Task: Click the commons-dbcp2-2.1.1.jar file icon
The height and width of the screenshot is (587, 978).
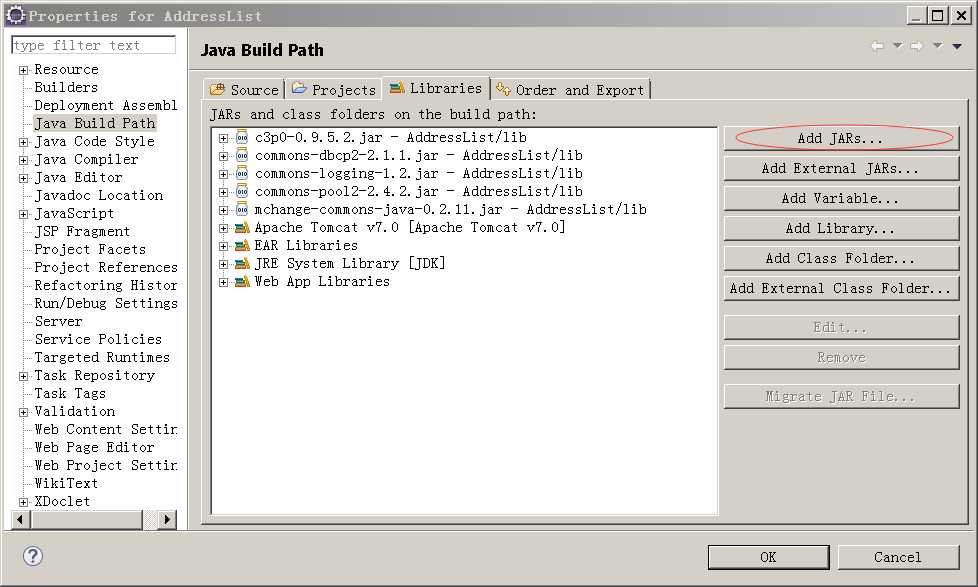Action: tap(242, 156)
